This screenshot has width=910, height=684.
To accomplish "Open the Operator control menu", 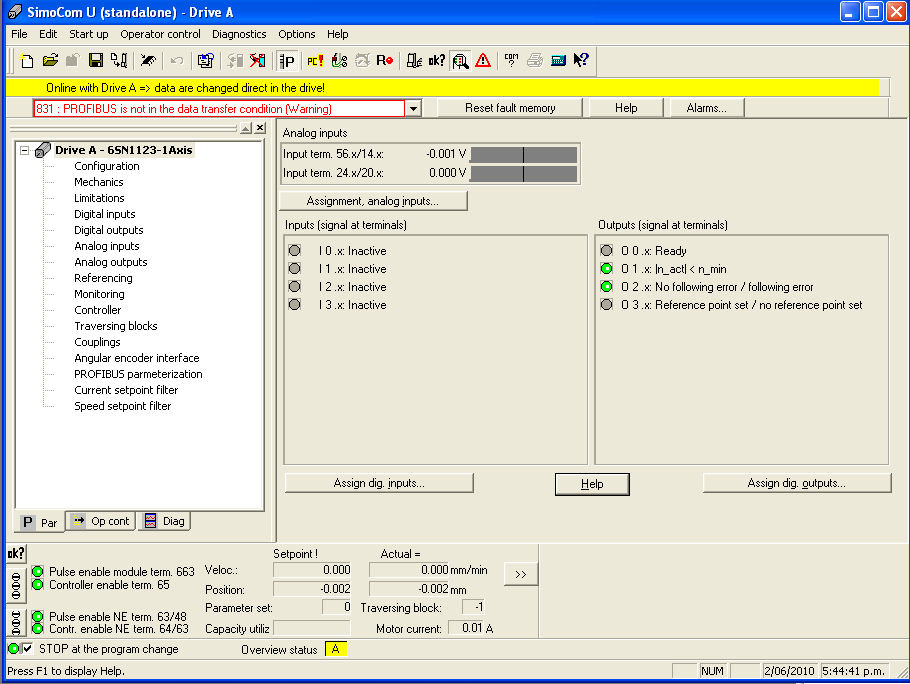I will [x=160, y=34].
